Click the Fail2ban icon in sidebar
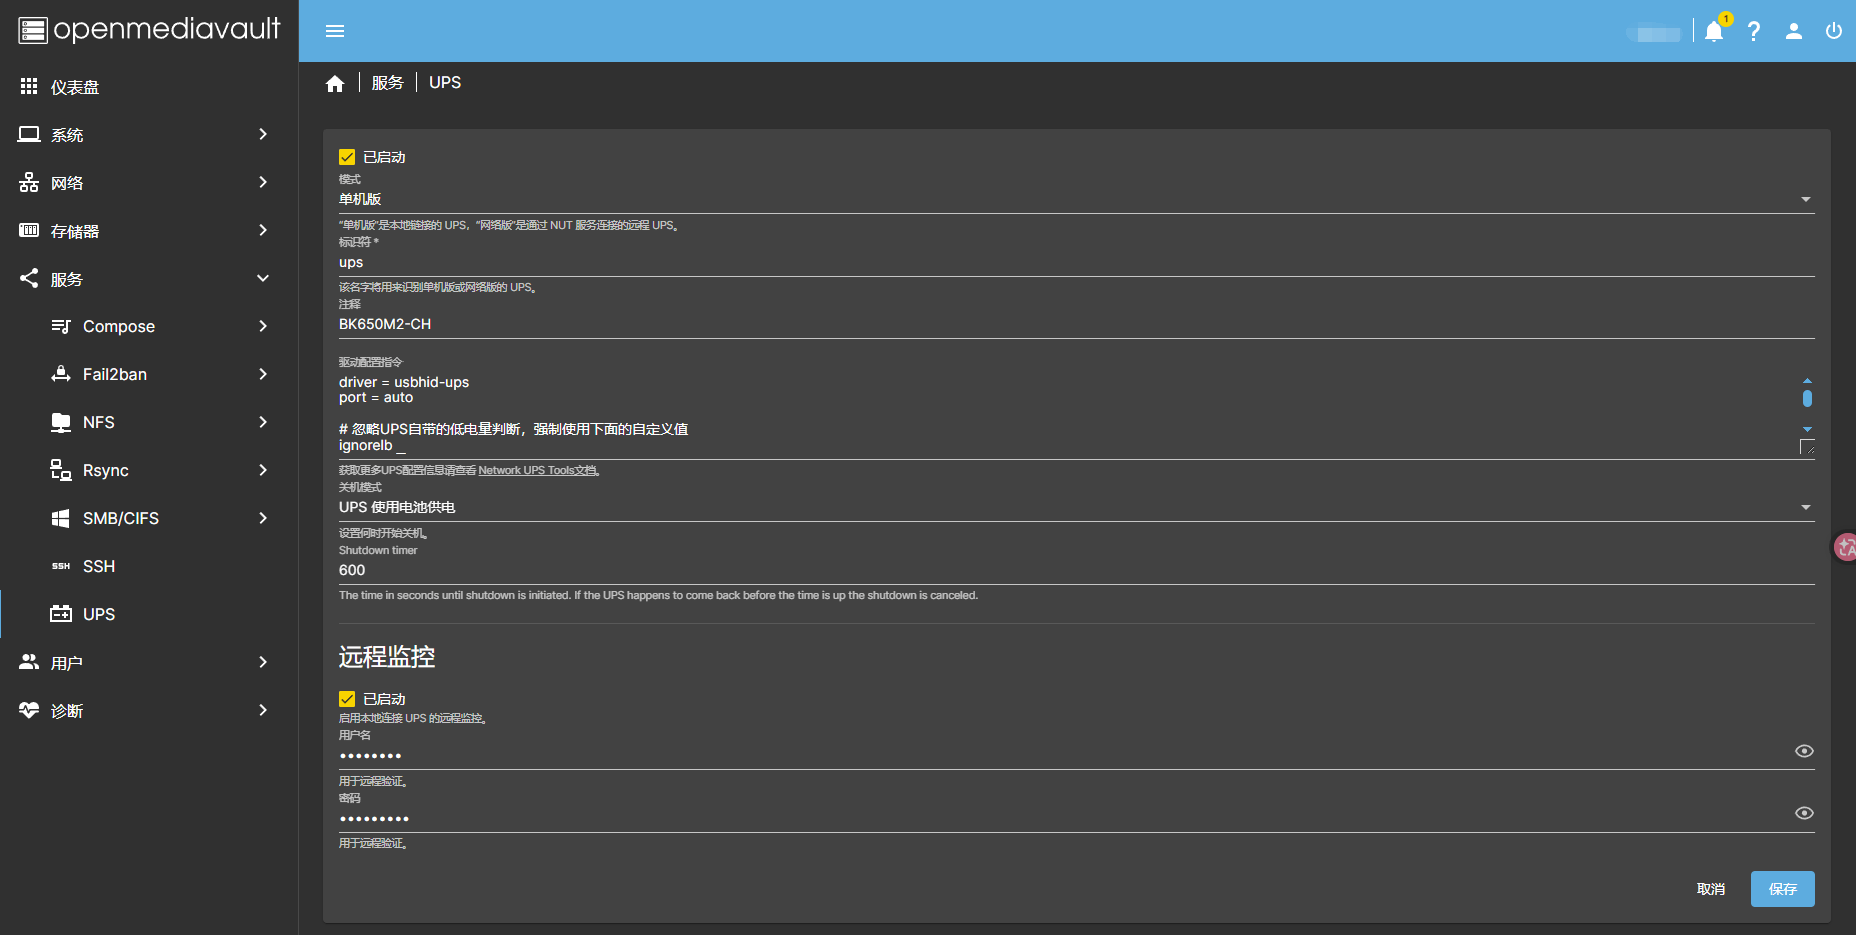This screenshot has height=935, width=1856. (x=61, y=374)
